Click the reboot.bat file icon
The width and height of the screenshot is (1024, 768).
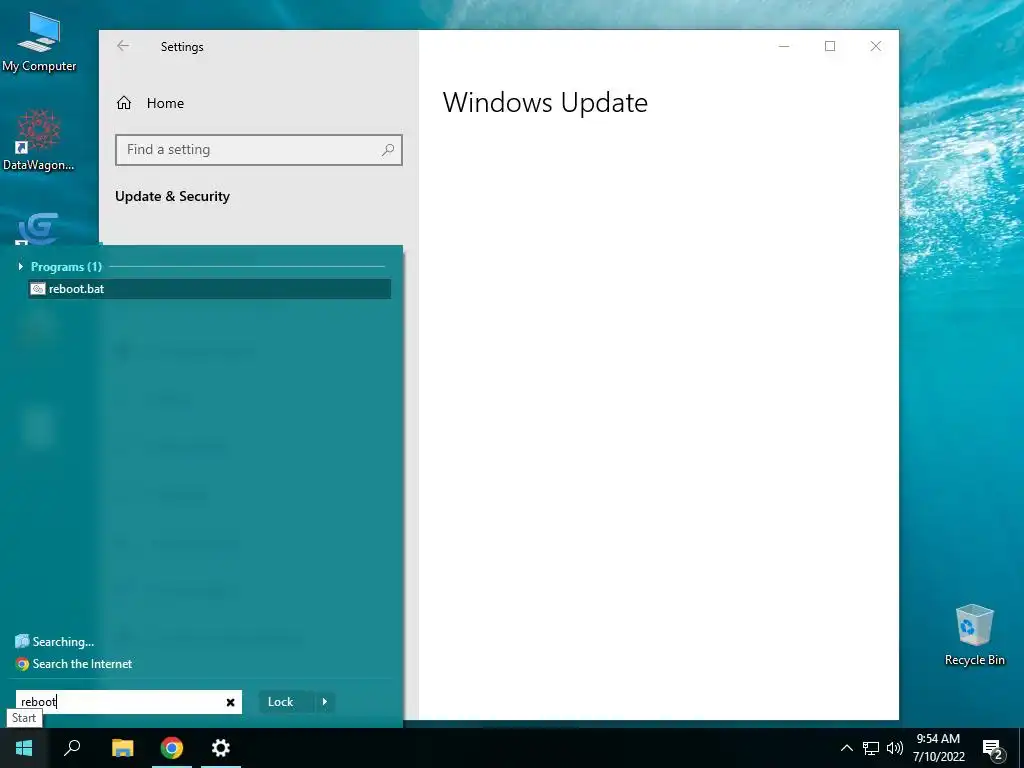tap(38, 289)
